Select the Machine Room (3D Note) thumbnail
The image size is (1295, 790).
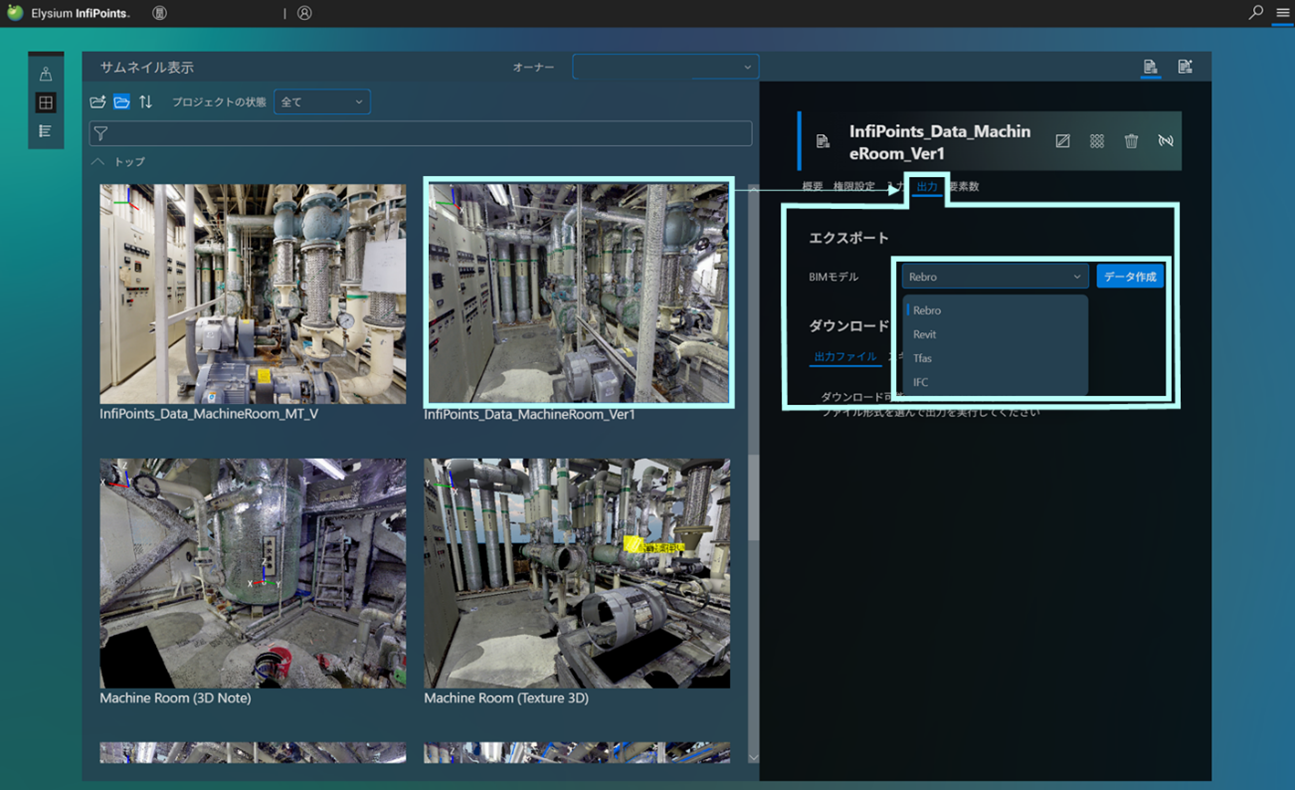pyautogui.click(x=253, y=573)
